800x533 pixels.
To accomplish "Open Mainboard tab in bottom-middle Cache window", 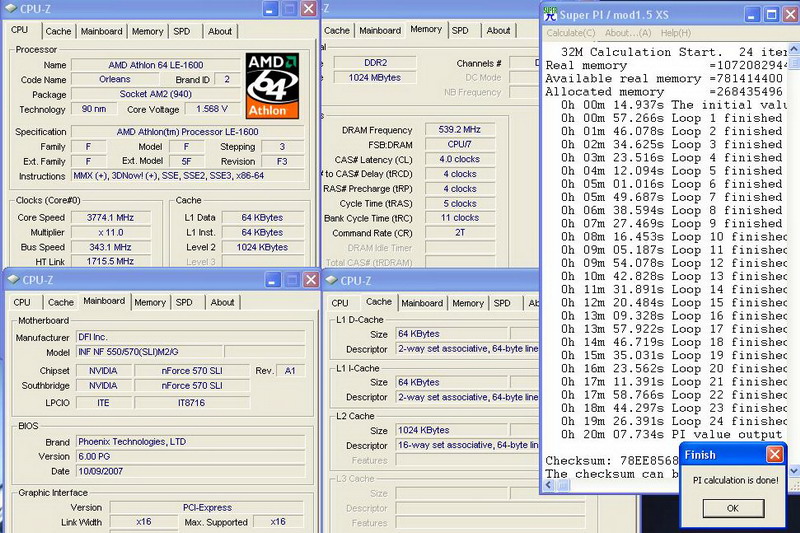I will [x=422, y=303].
